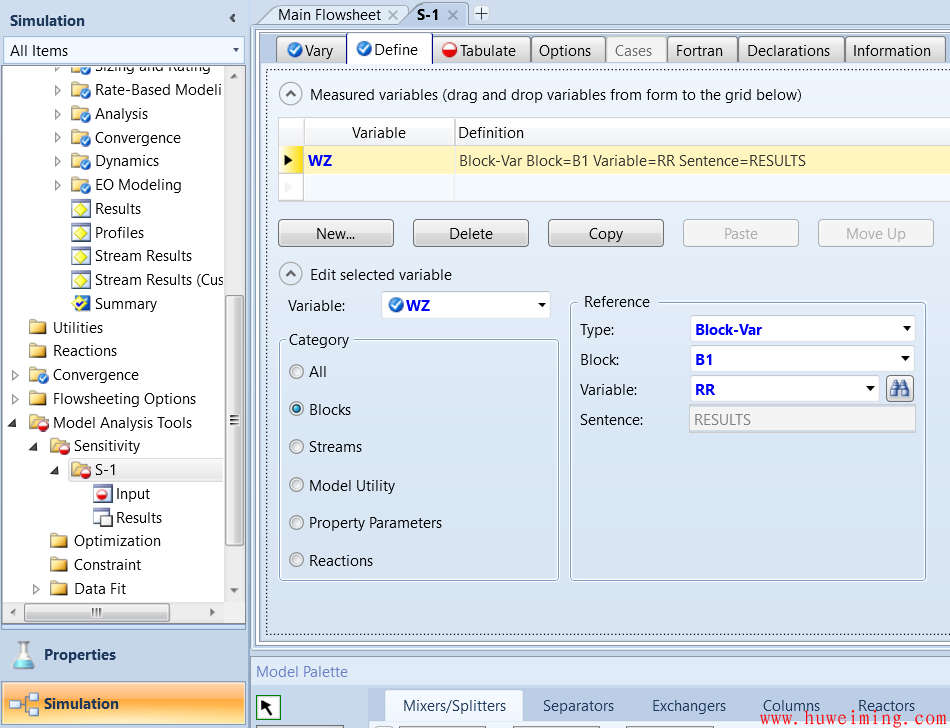Click the Stream Results item icon

tap(81, 256)
